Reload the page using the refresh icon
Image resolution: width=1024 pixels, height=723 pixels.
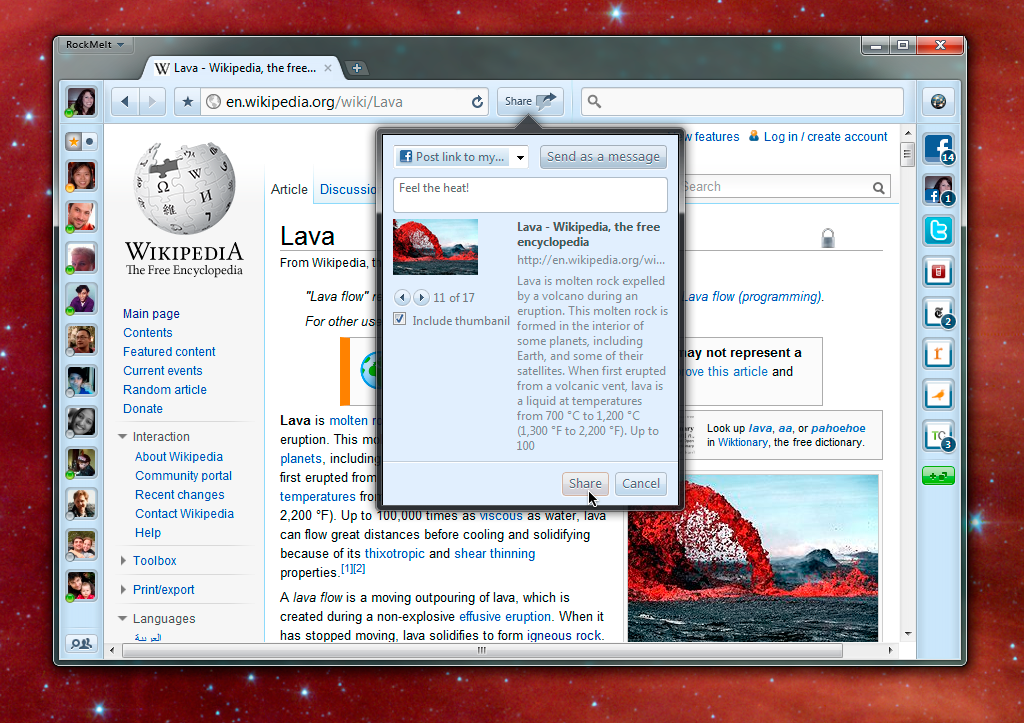click(478, 102)
